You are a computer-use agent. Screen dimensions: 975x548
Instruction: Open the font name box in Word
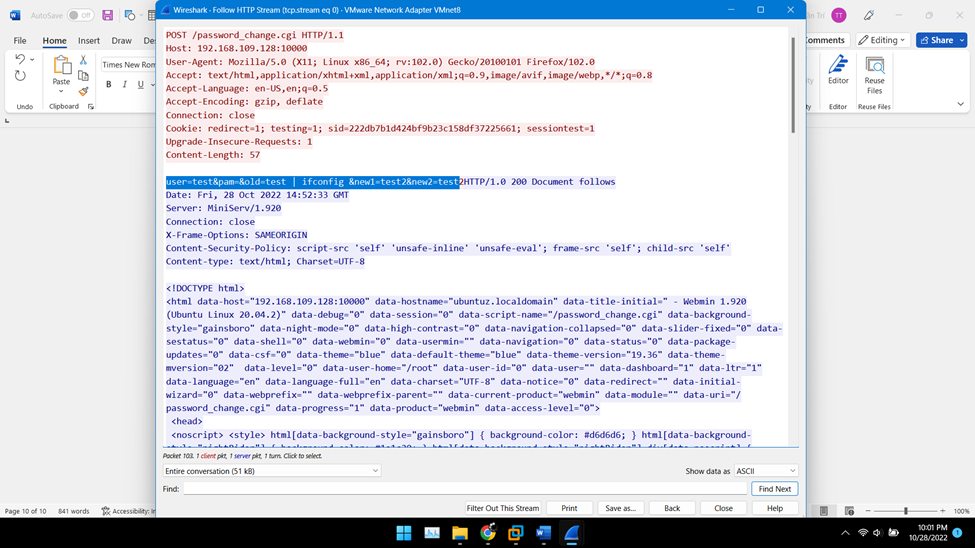click(x=128, y=65)
